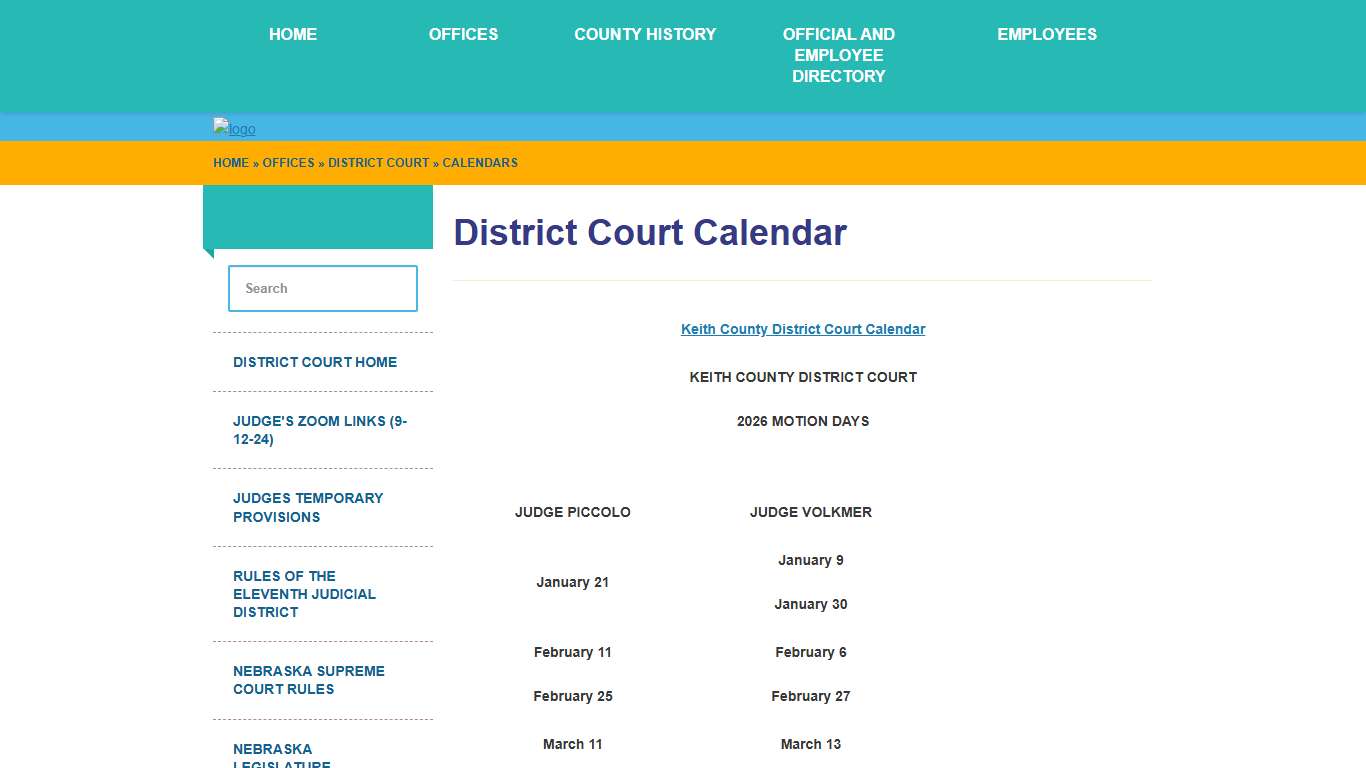This screenshot has height=768, width=1366.
Task: Click EMPLOYEES in top navigation
Action: [x=1047, y=34]
